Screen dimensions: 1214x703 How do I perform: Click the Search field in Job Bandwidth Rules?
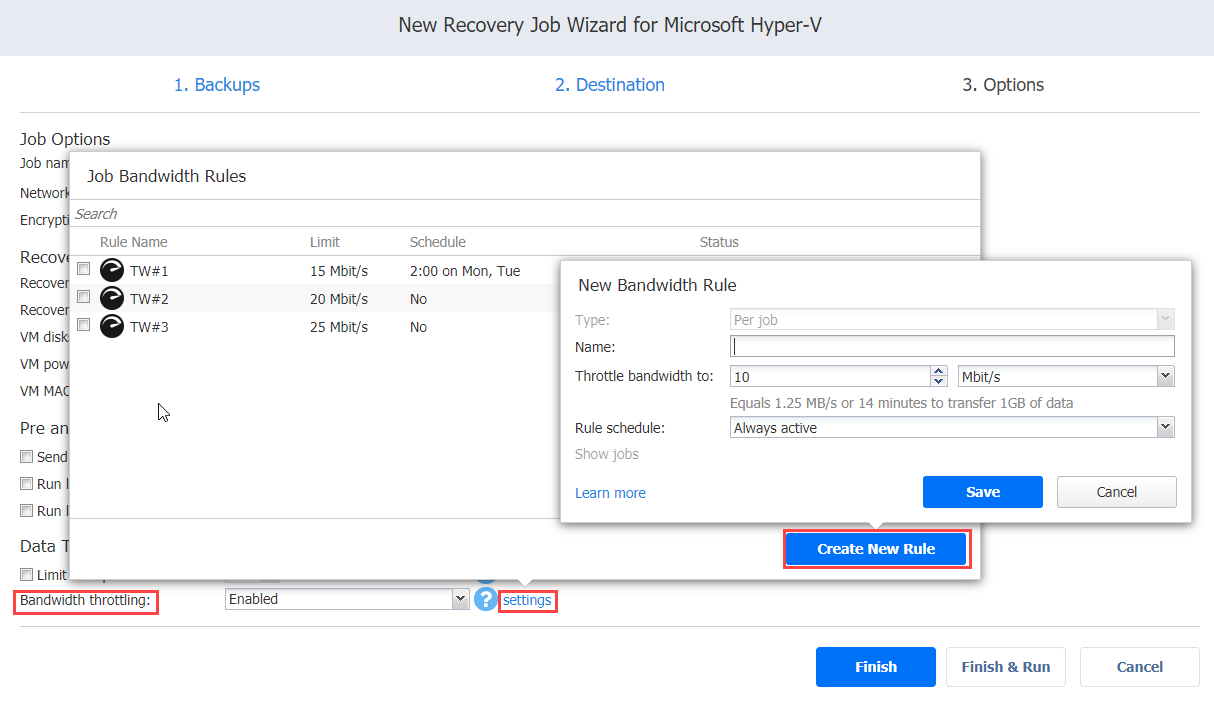pos(524,214)
